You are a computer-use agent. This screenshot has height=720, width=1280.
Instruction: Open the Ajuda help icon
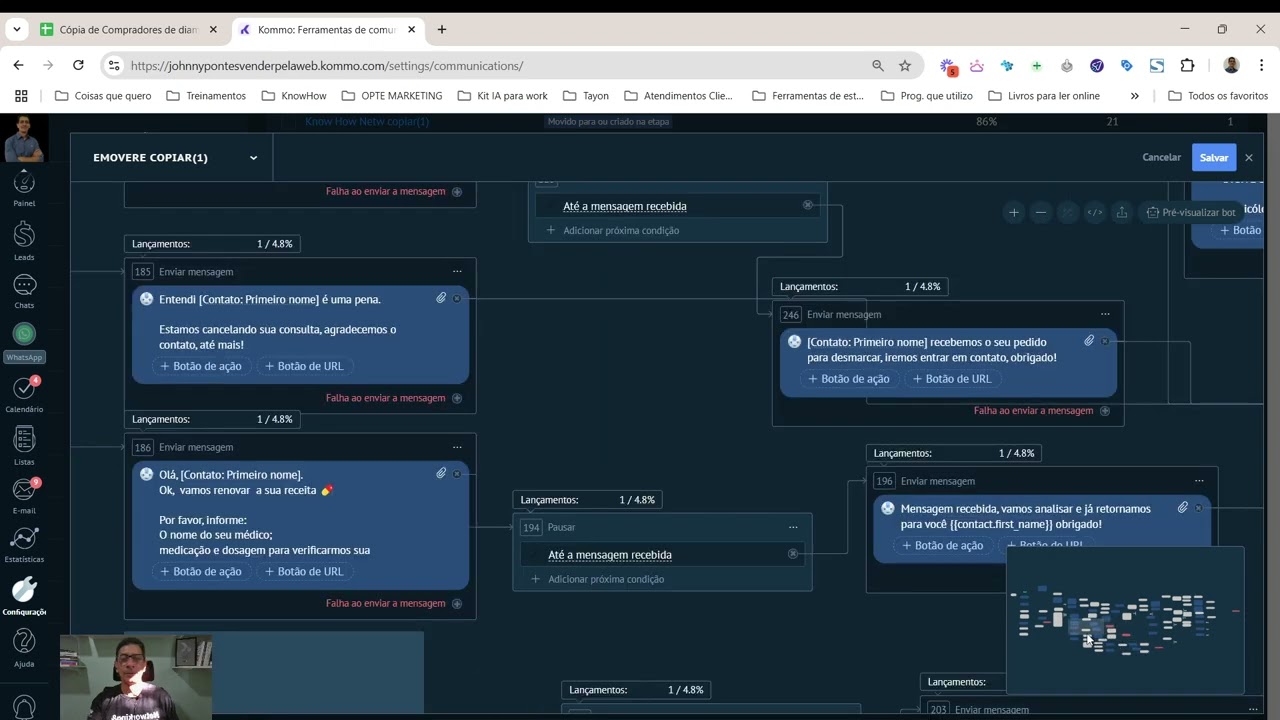(24, 647)
